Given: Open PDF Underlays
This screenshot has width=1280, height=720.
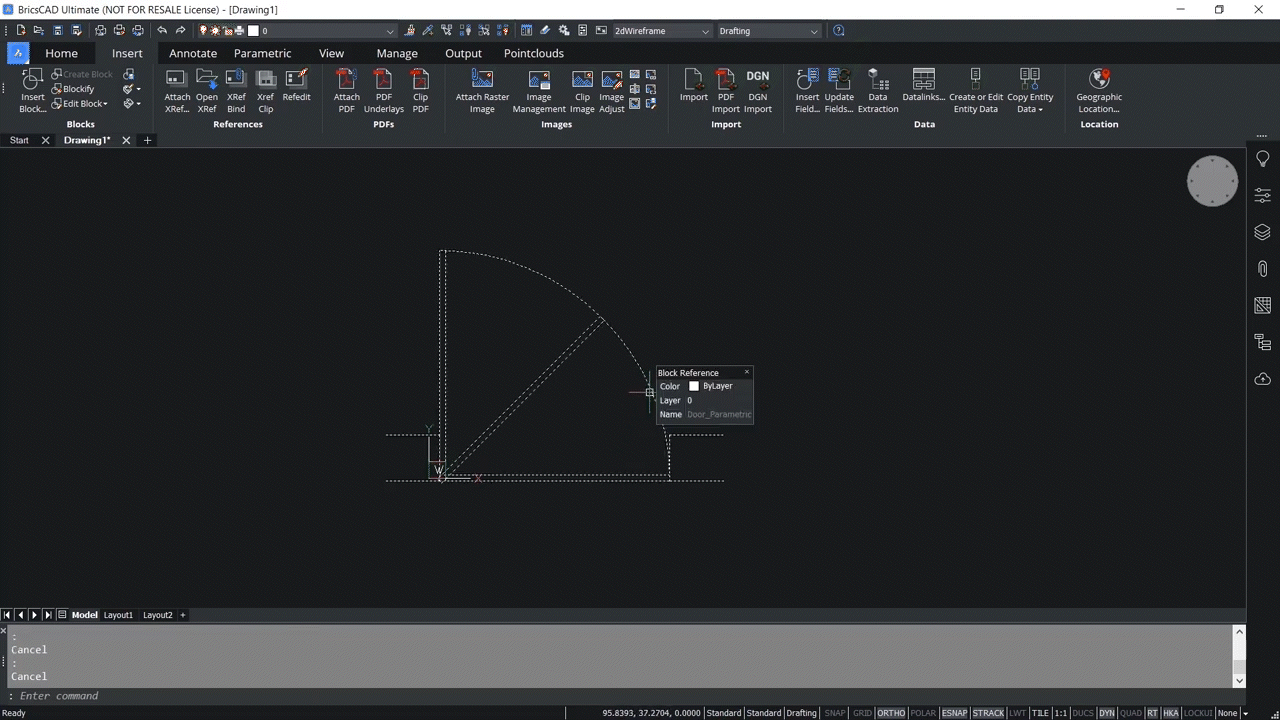Looking at the screenshot, I should click(383, 91).
